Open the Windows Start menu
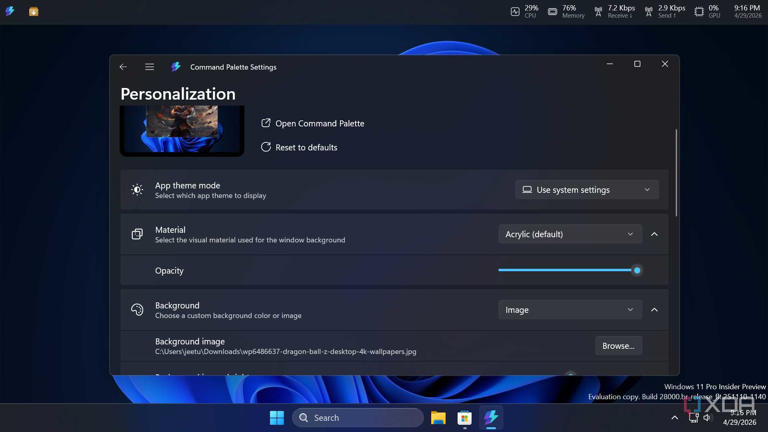The height and width of the screenshot is (432, 768). click(x=277, y=418)
